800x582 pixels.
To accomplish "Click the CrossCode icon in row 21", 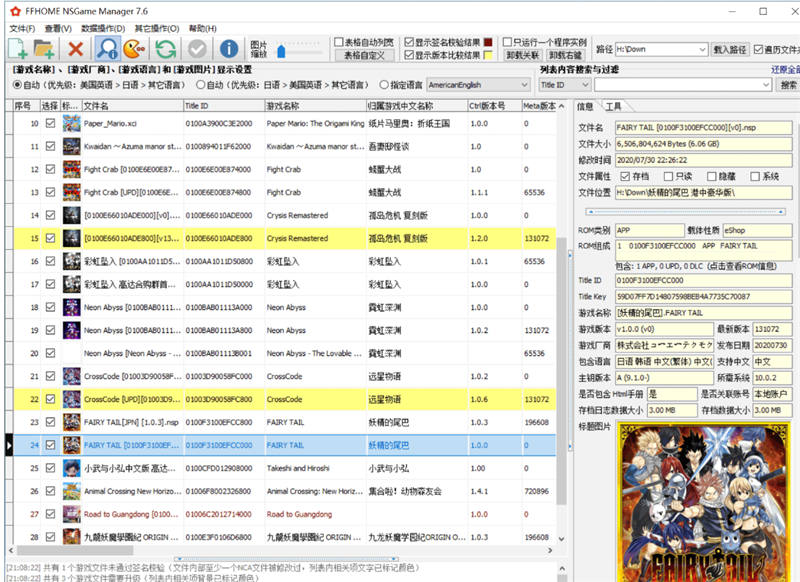I will tap(71, 376).
